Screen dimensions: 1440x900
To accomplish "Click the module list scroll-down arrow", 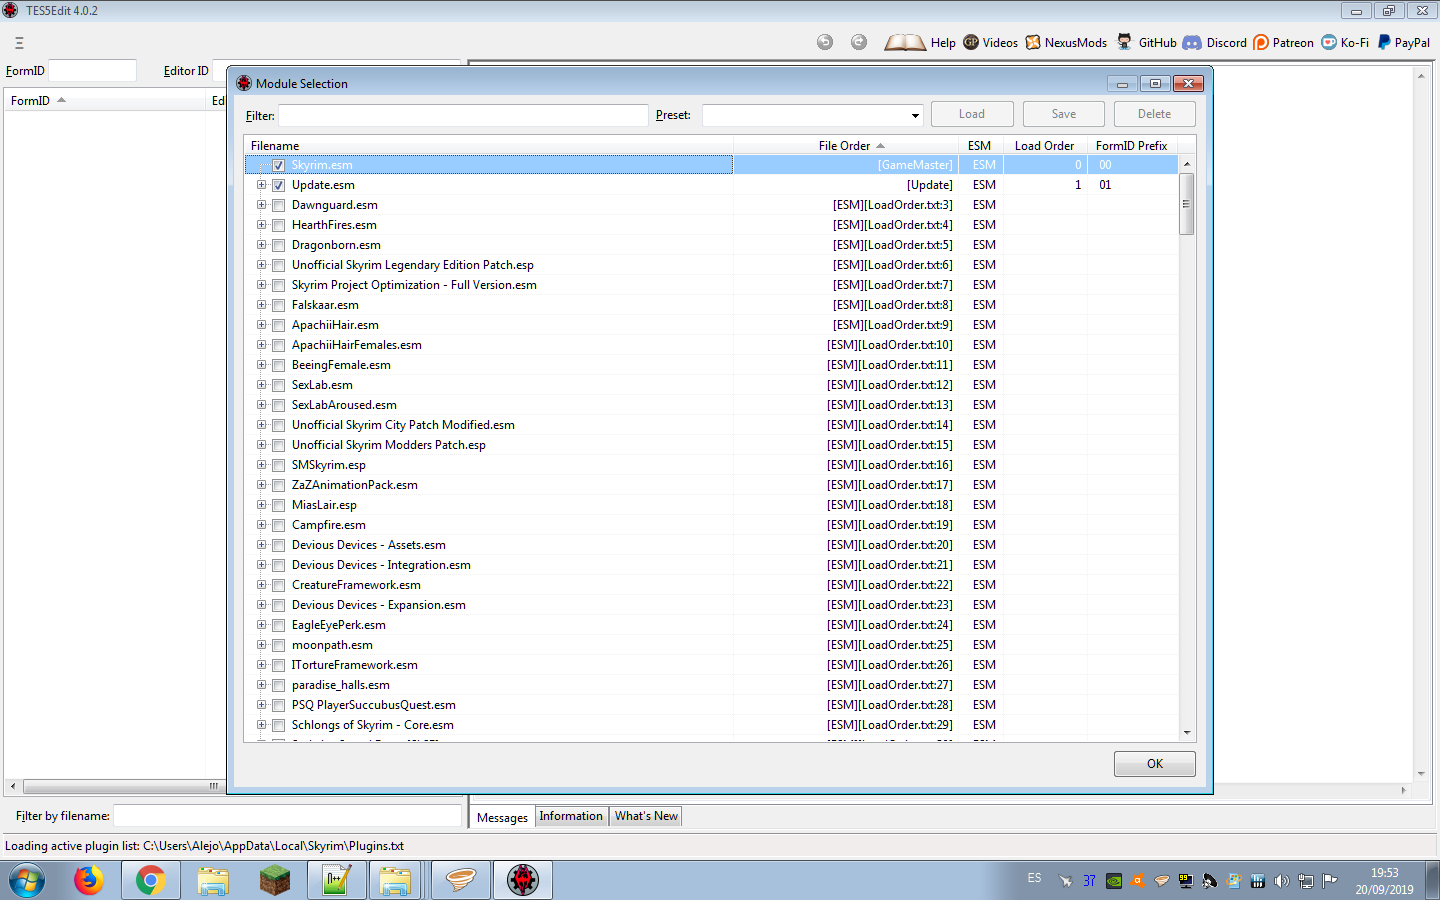I will pyautogui.click(x=1187, y=733).
